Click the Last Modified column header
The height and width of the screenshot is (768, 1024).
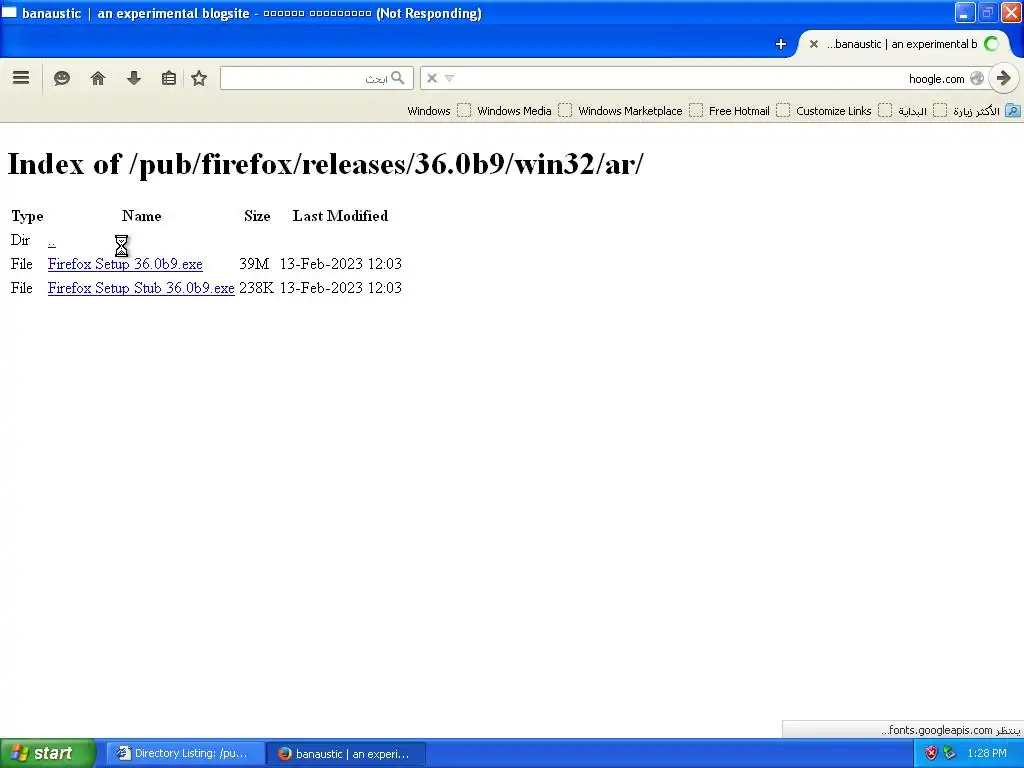(x=340, y=216)
